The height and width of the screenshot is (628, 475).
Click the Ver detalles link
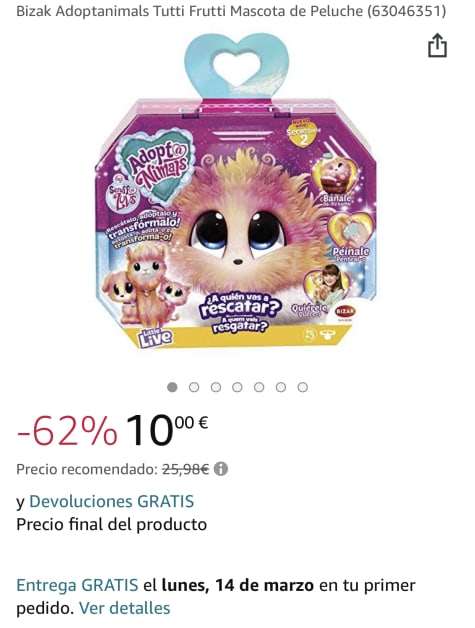(125, 608)
